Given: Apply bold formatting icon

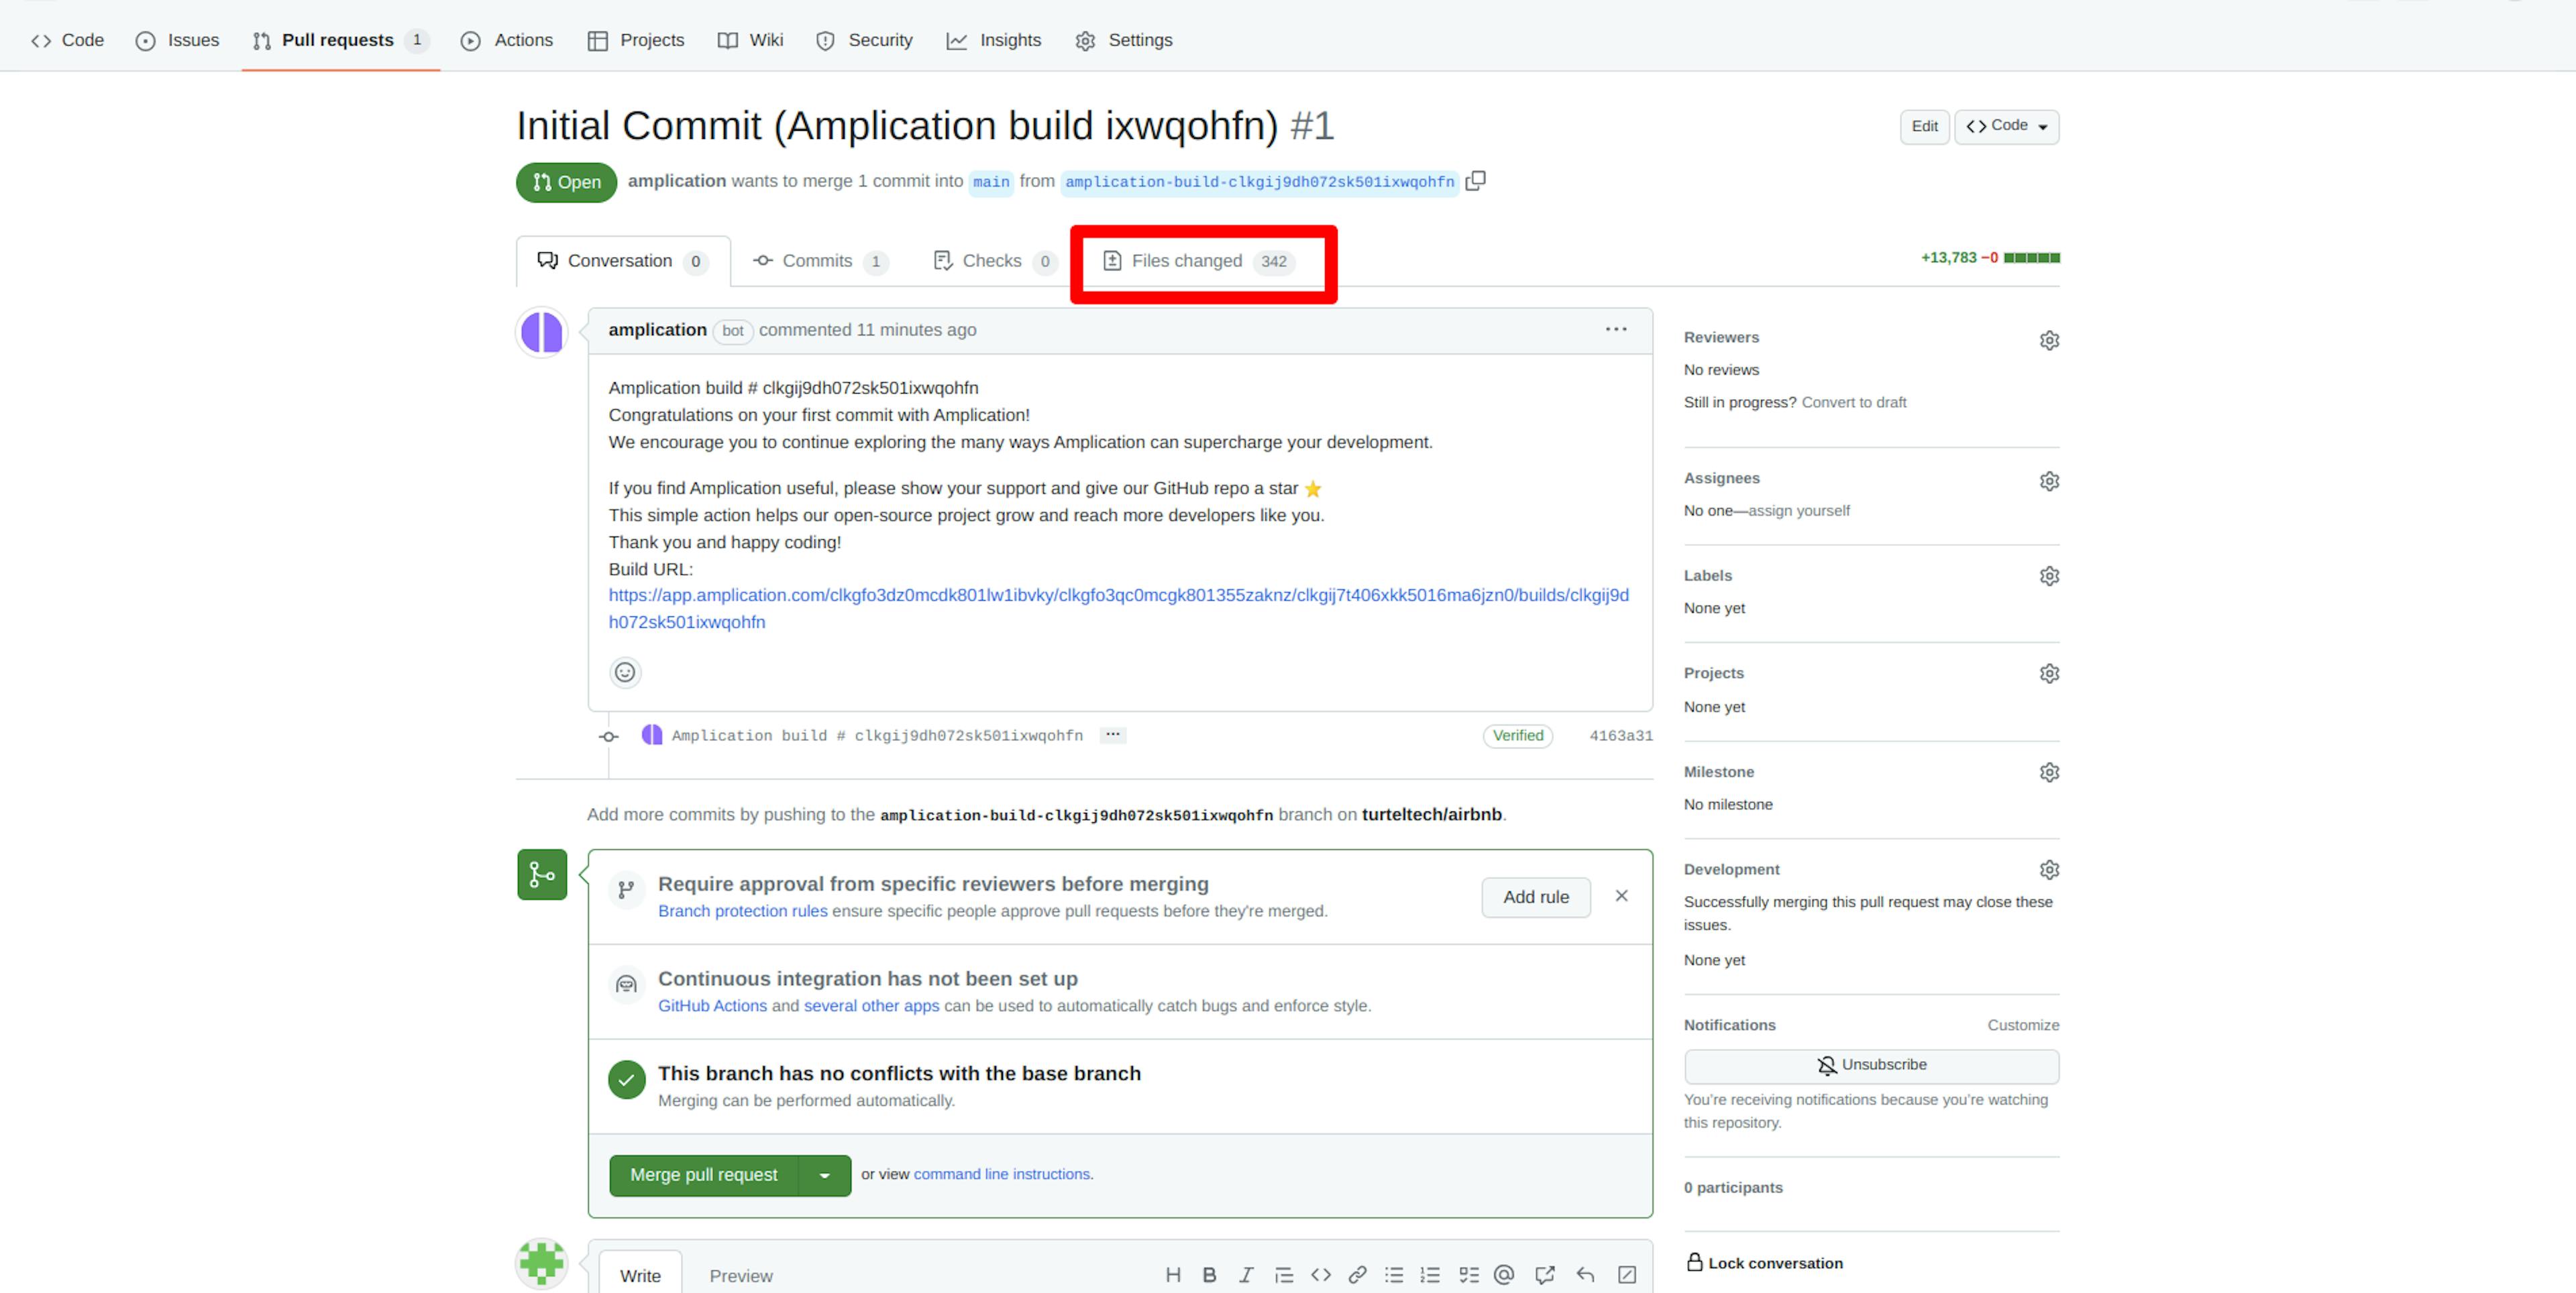Looking at the screenshot, I should point(1209,1275).
